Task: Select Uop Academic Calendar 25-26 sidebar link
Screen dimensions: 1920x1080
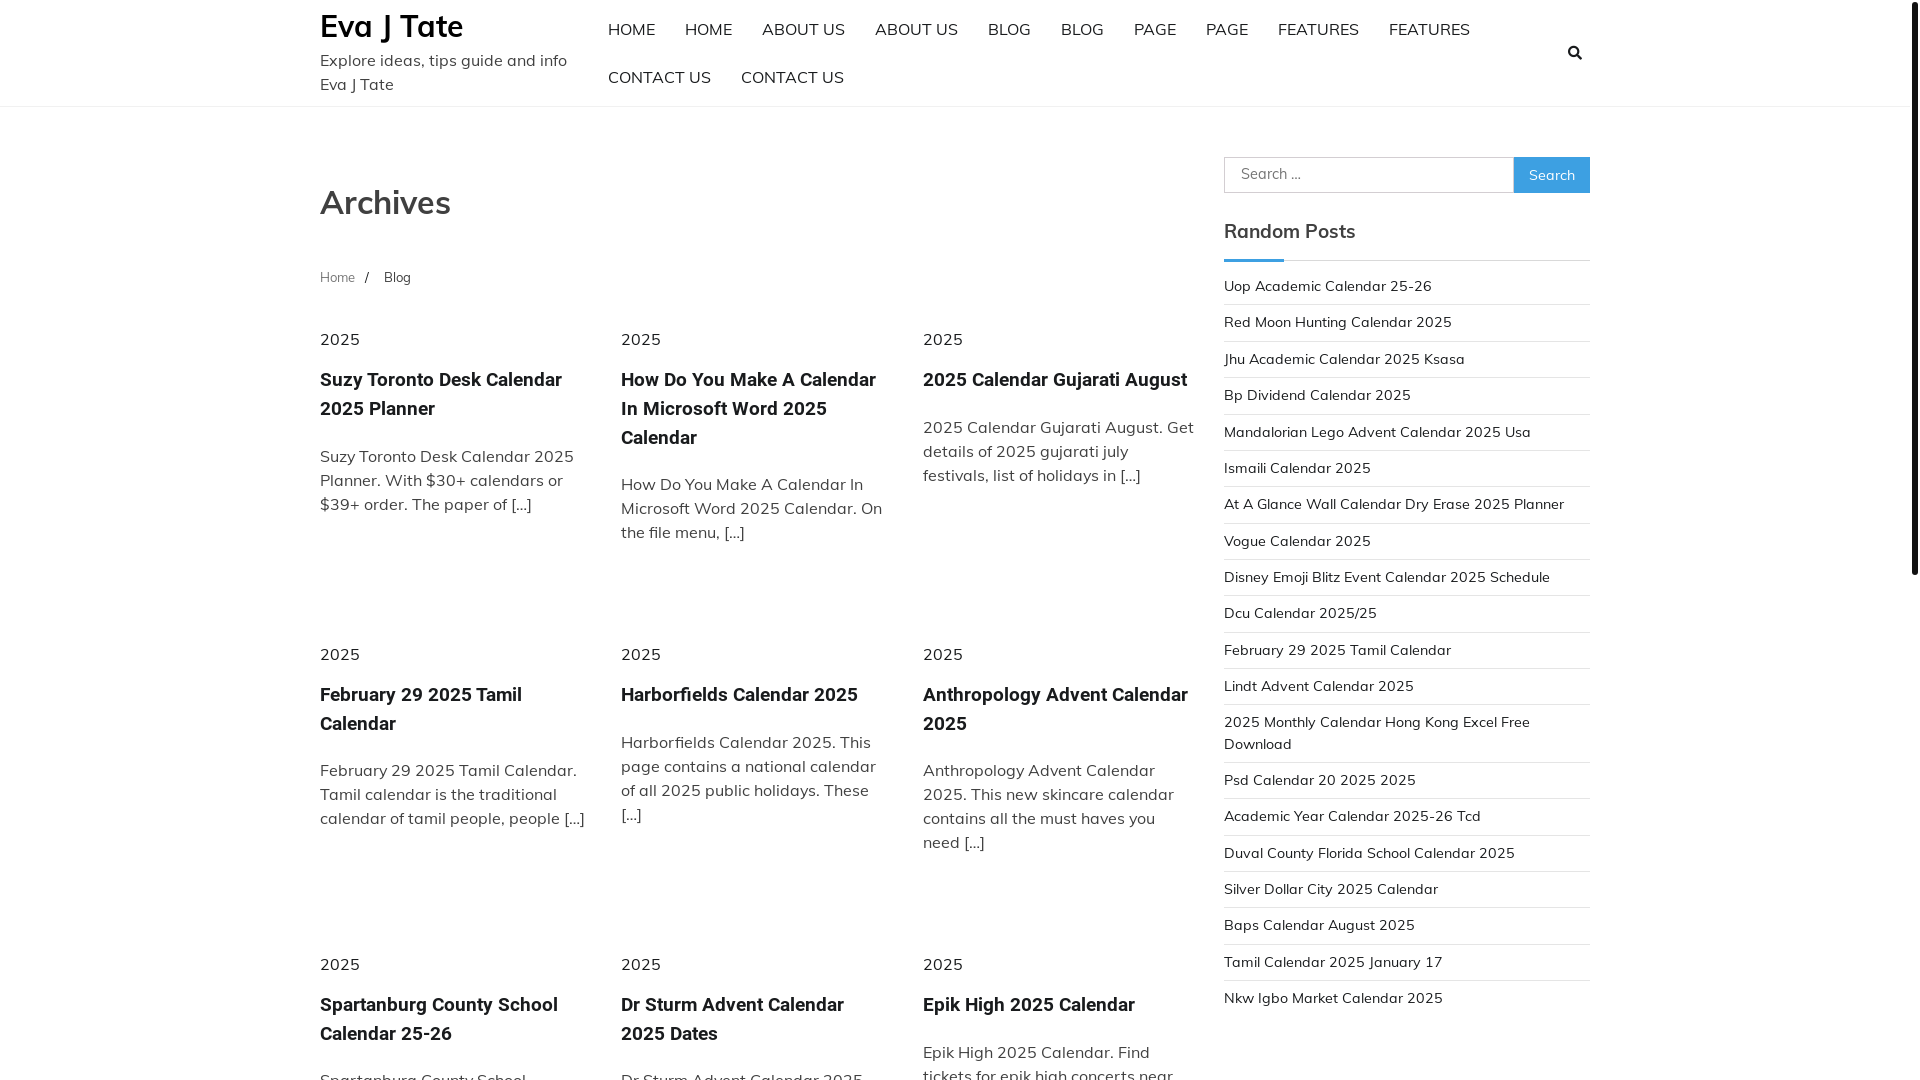Action: click(x=1328, y=286)
